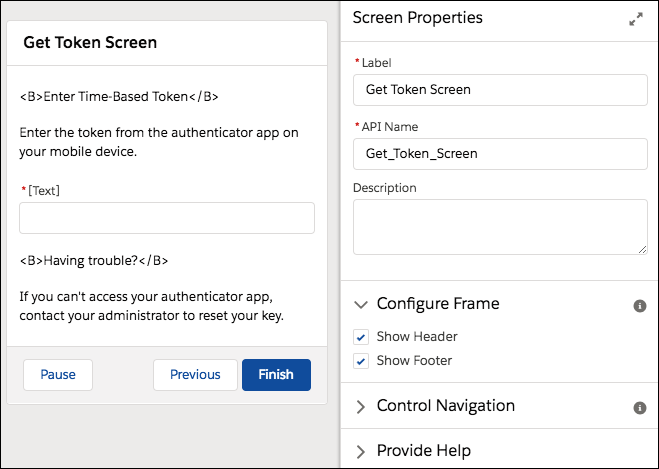Expand the Screen Properties panel with the arrows icon

(x=636, y=19)
